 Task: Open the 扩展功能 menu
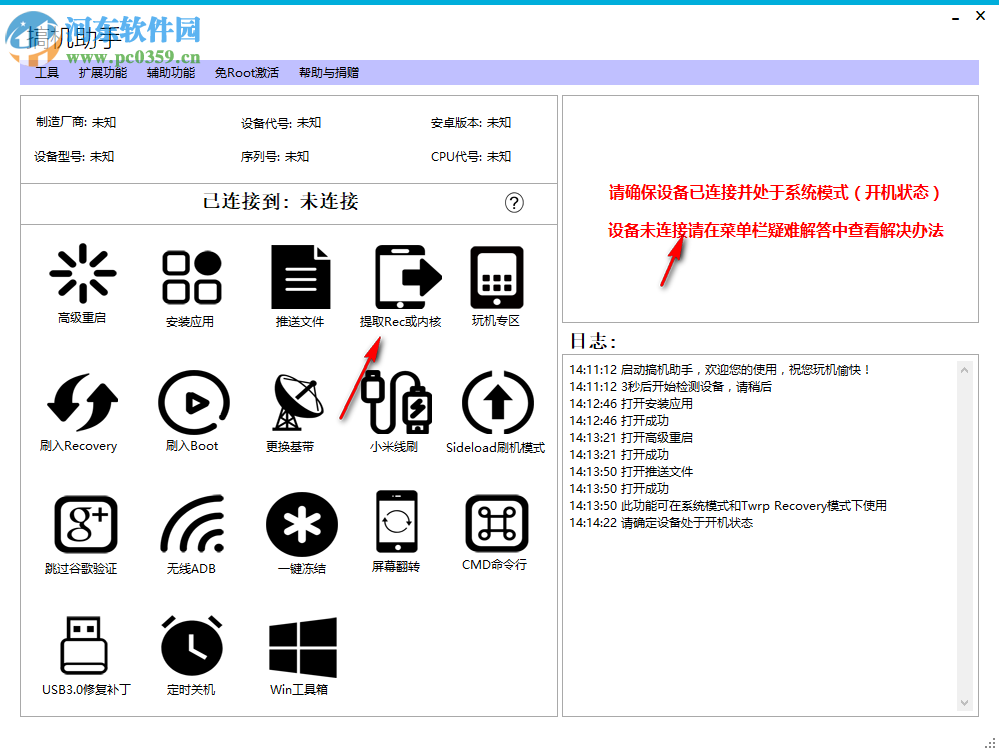[x=103, y=73]
